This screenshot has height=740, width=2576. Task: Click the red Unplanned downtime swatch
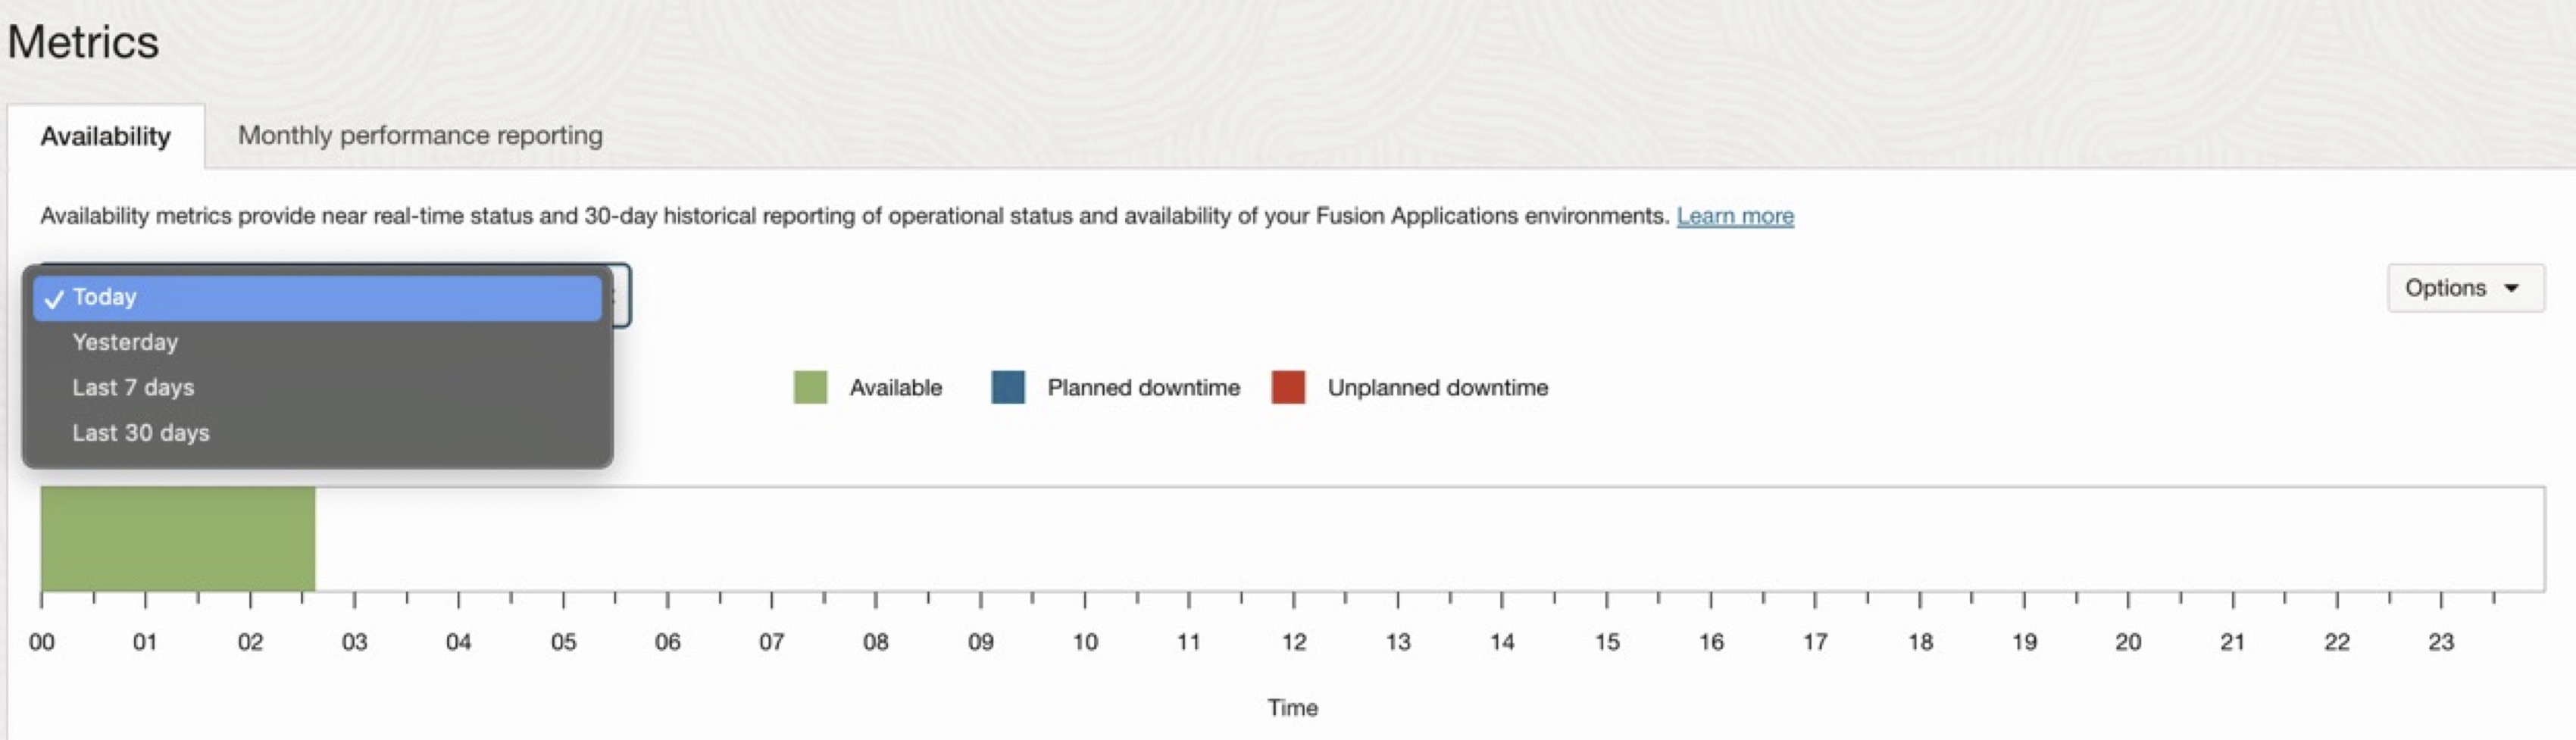pyautogui.click(x=1287, y=387)
